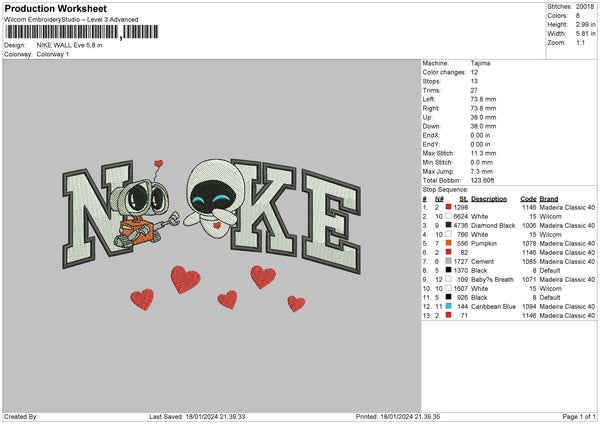Select the Max Jump value 7.3 mm
600x424 pixels.
coord(482,171)
